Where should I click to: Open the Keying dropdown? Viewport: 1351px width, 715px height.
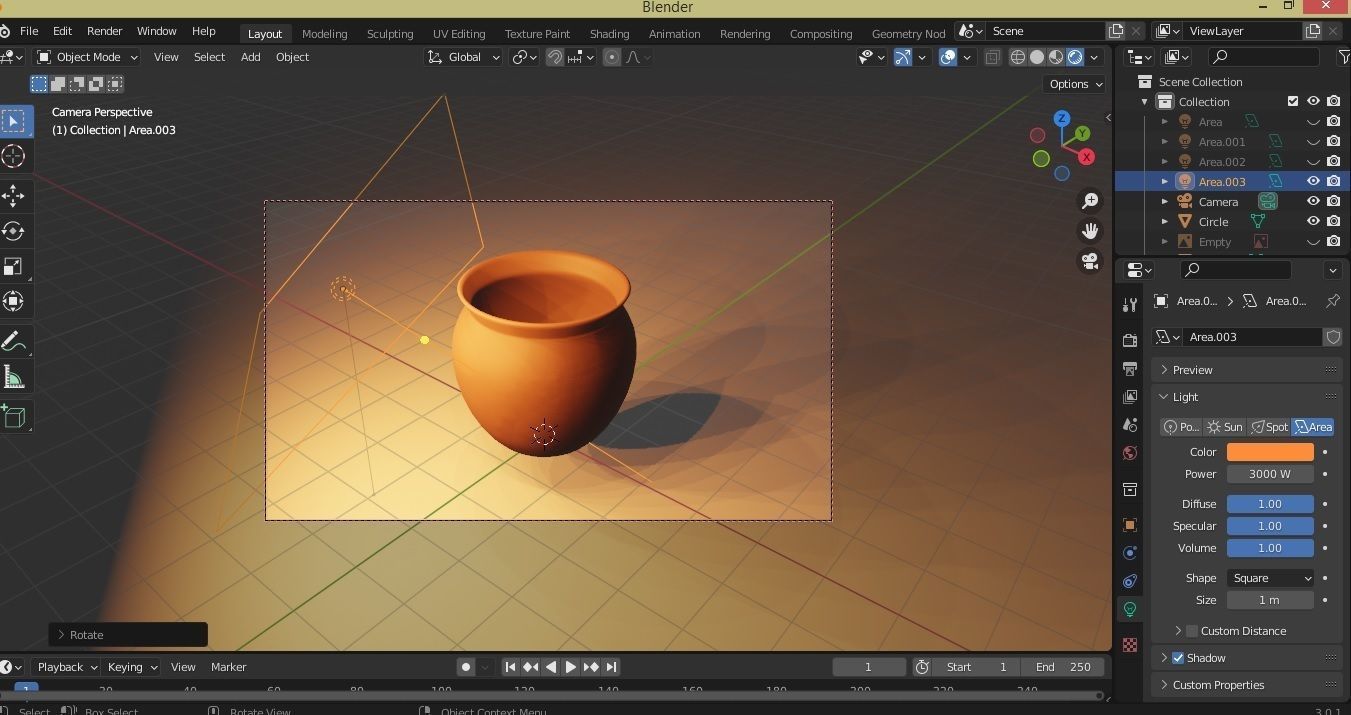[132, 667]
